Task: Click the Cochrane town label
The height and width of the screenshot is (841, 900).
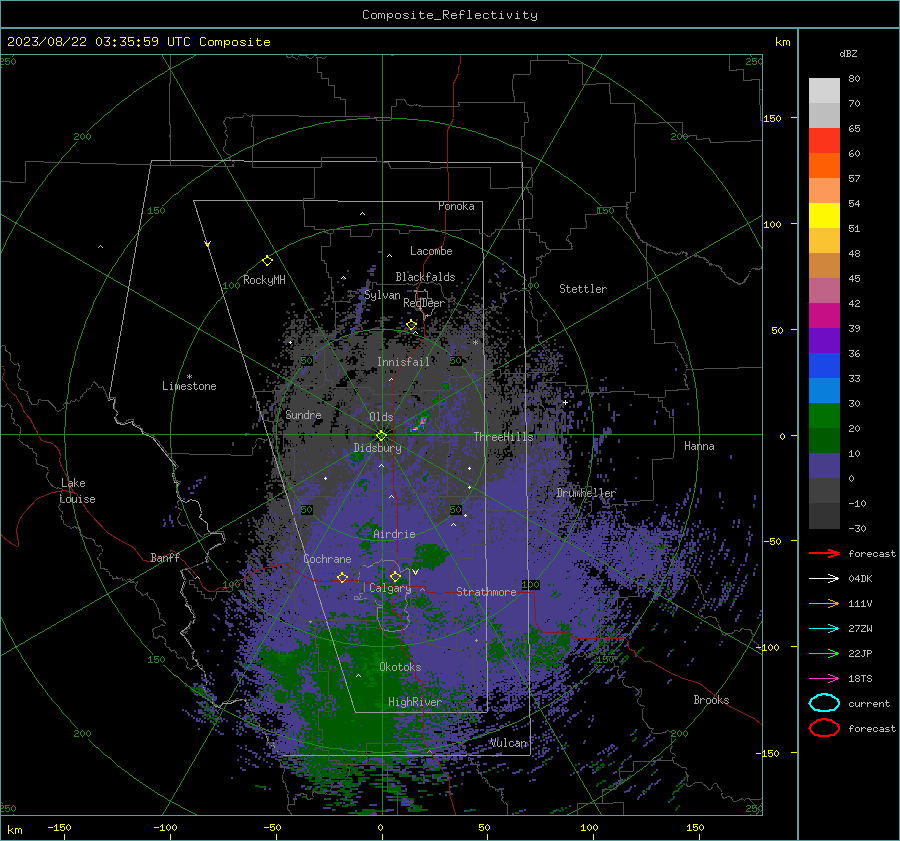Action: [327, 559]
